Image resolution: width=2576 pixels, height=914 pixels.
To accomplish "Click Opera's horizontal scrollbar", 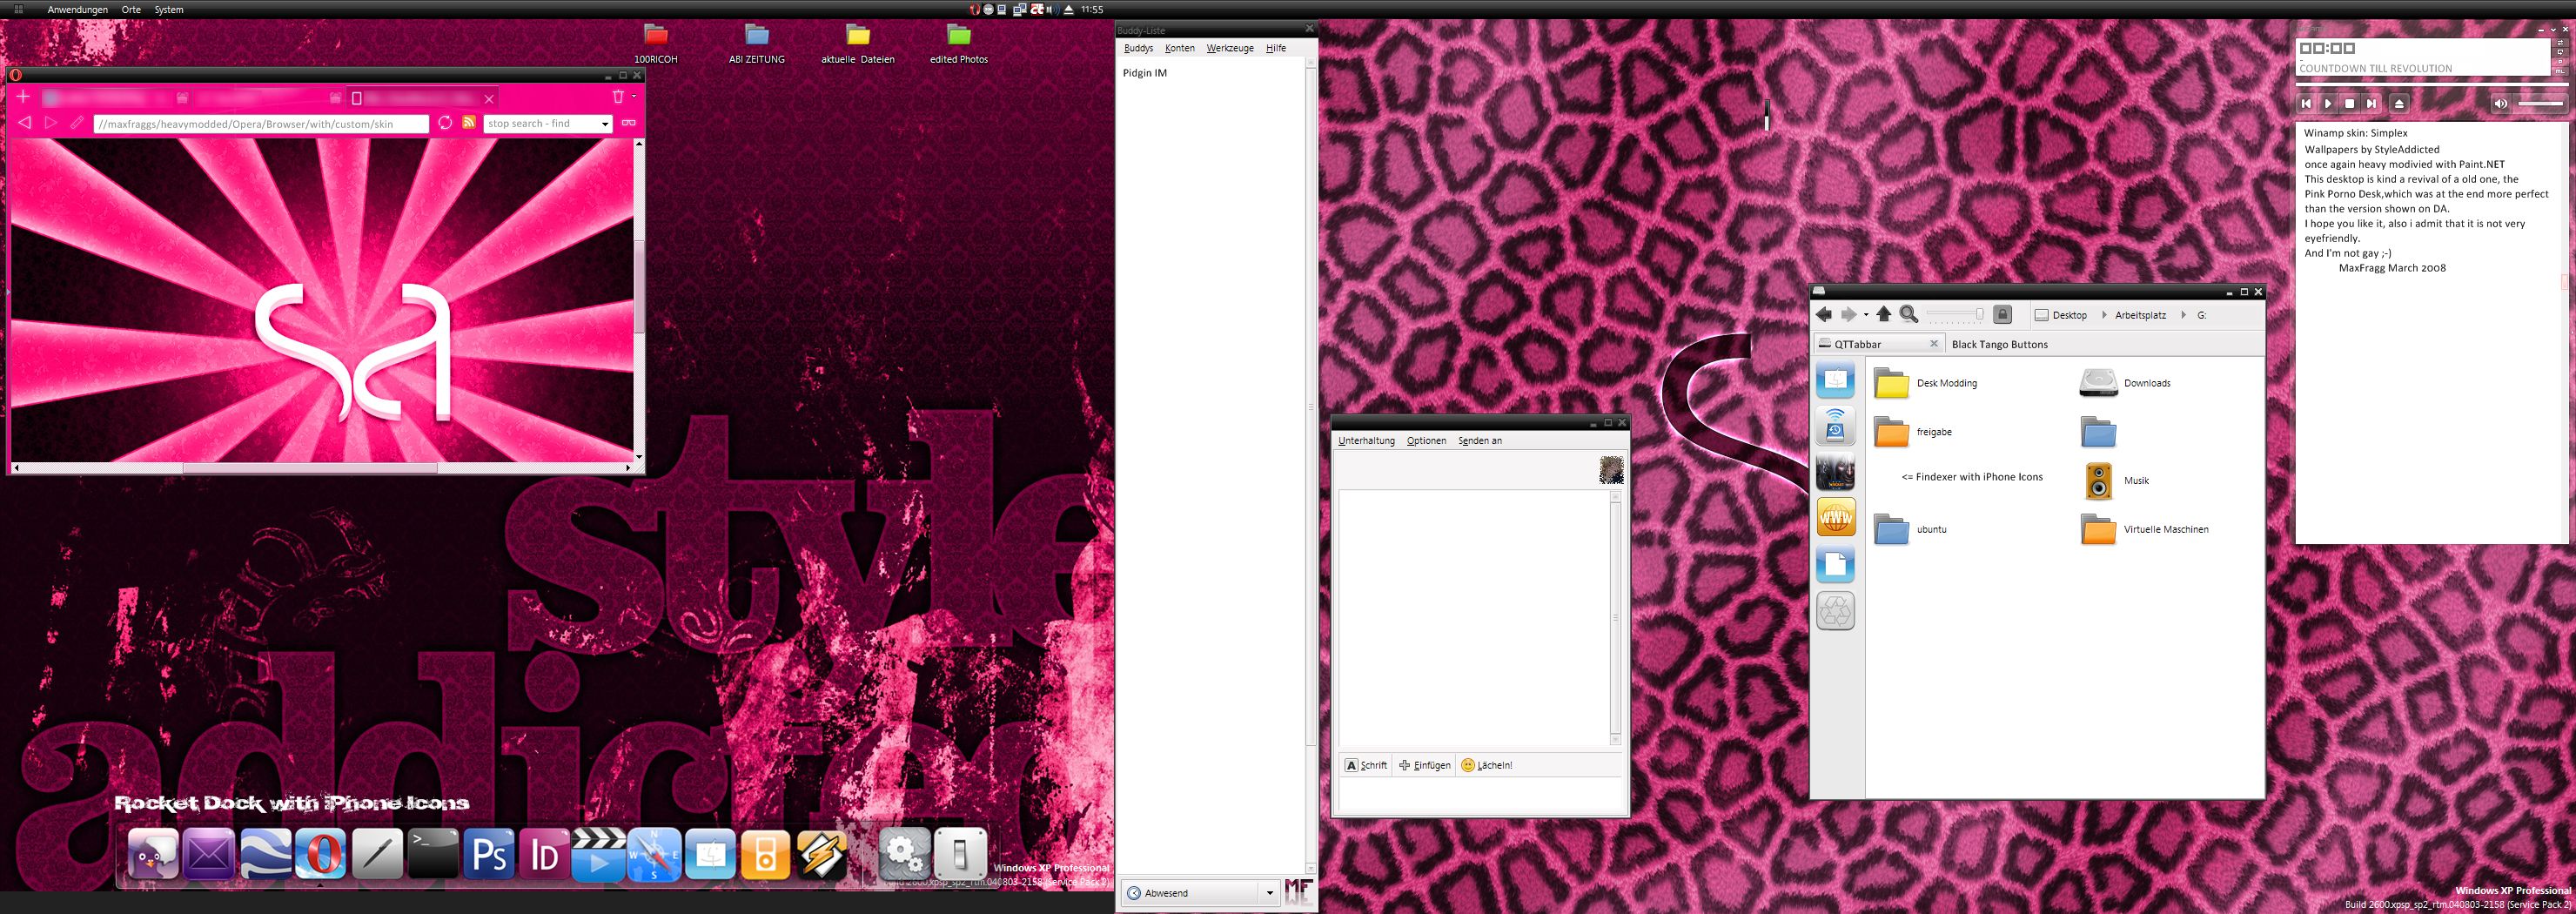I will pos(322,467).
